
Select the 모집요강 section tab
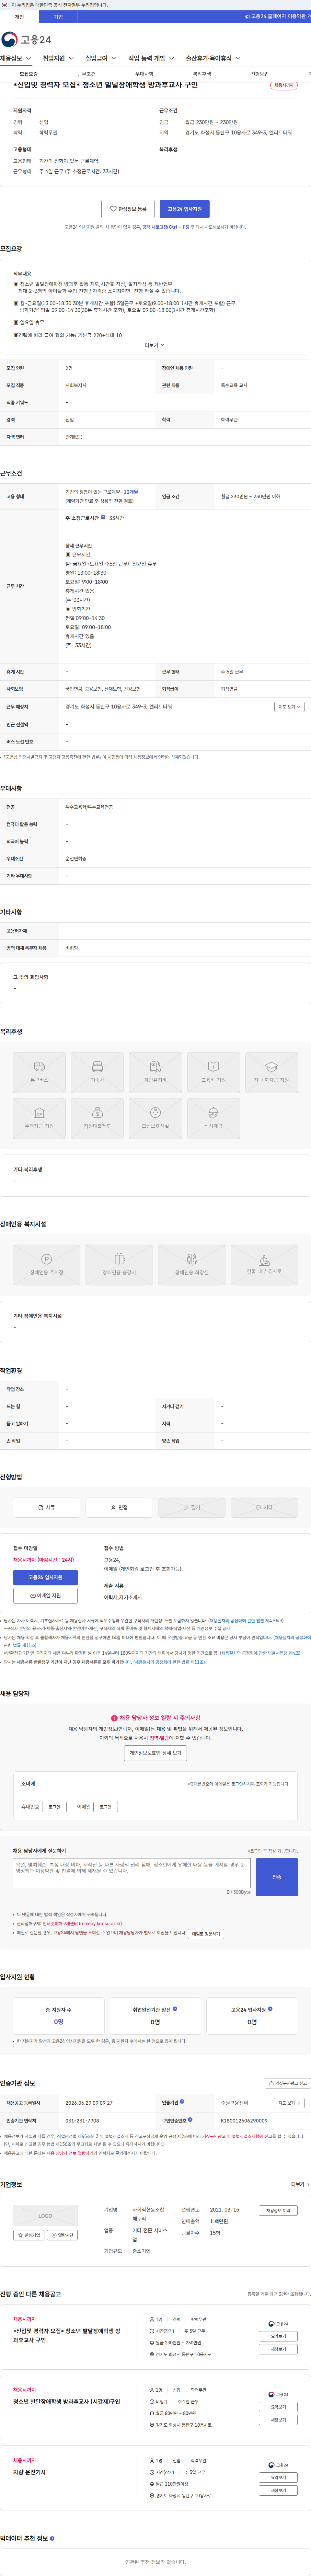tap(29, 74)
